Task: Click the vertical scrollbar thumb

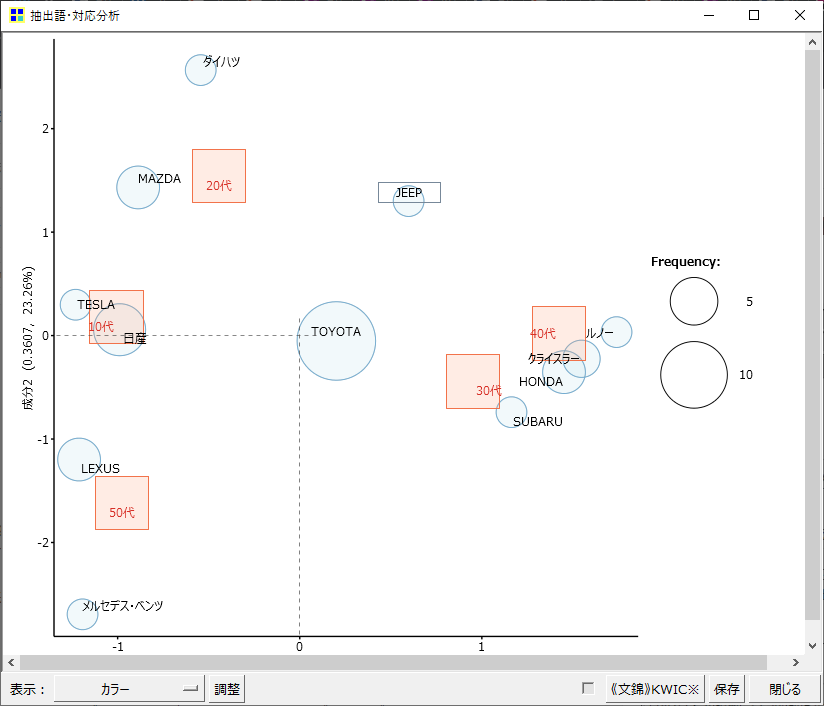Action: (x=812, y=335)
